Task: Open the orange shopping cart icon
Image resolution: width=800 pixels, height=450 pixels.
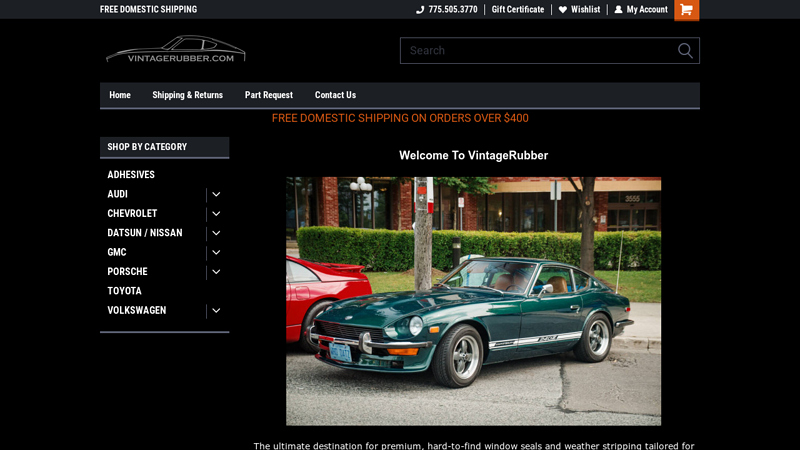Action: [686, 10]
